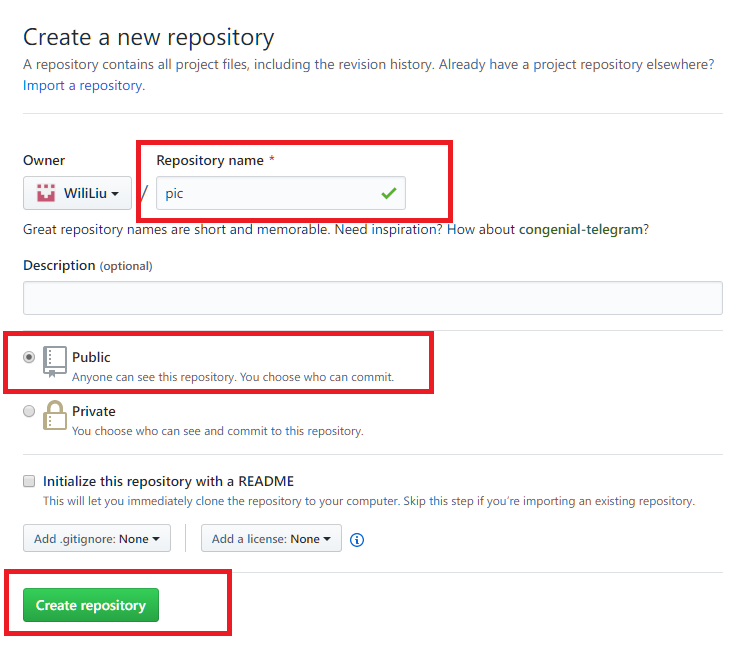Click the Create repository button
Viewport: 744px width, 649px height.
[91, 605]
